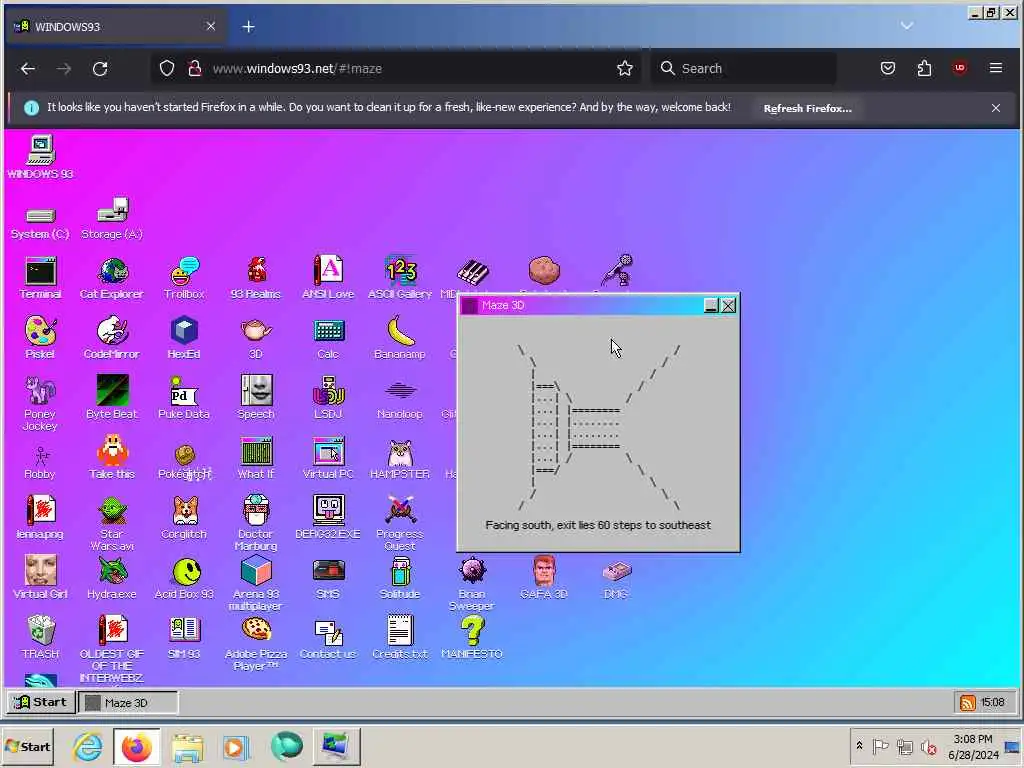Open Save to Pocket icon
Viewport: 1024px width, 768px height.
click(x=888, y=68)
